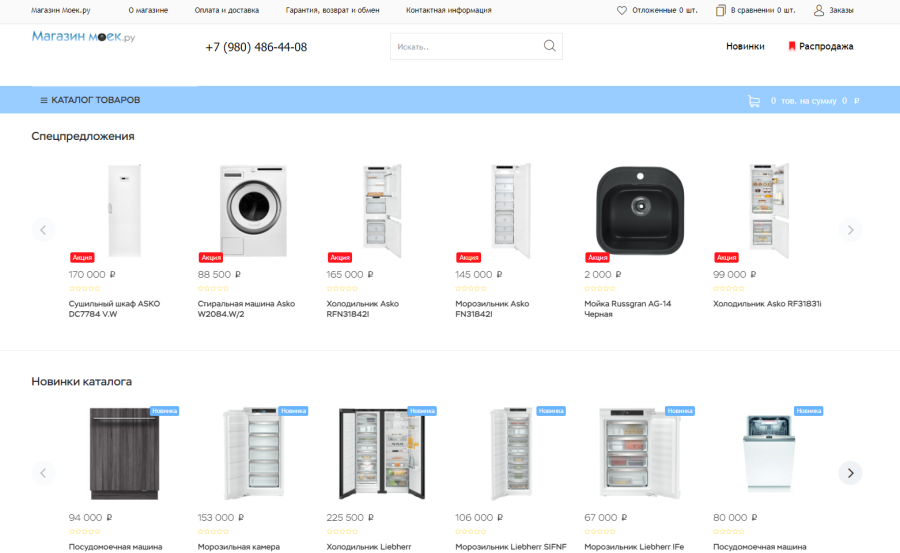This screenshot has width=900, height=553.
Task: Click price 170 000 ₽
Action: point(92,274)
